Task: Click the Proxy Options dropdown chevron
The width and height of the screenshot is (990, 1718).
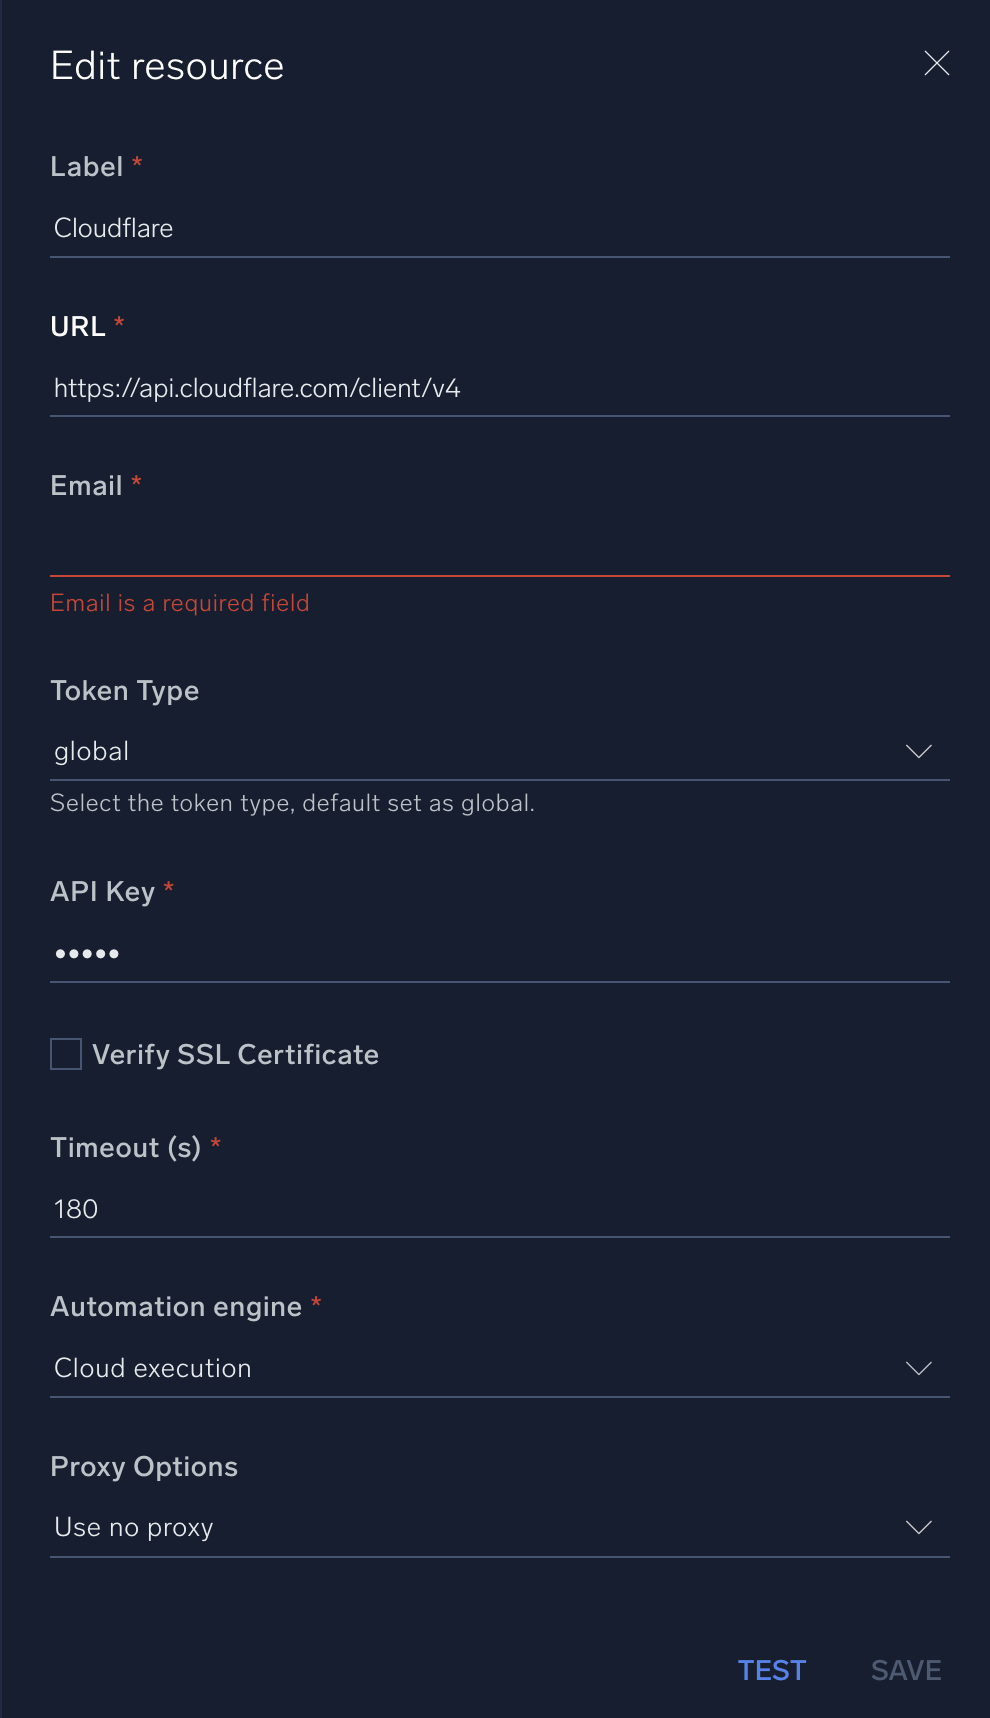Action: click(919, 1527)
